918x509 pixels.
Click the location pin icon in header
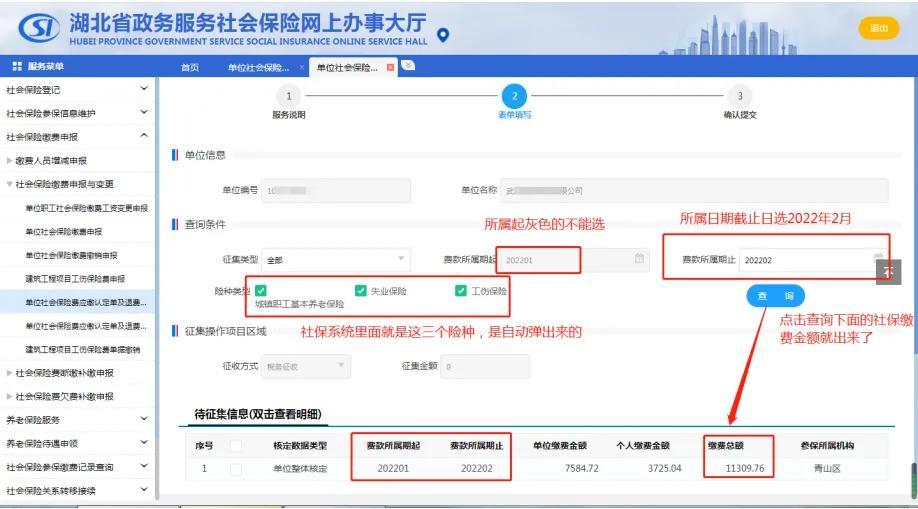coord(444,35)
